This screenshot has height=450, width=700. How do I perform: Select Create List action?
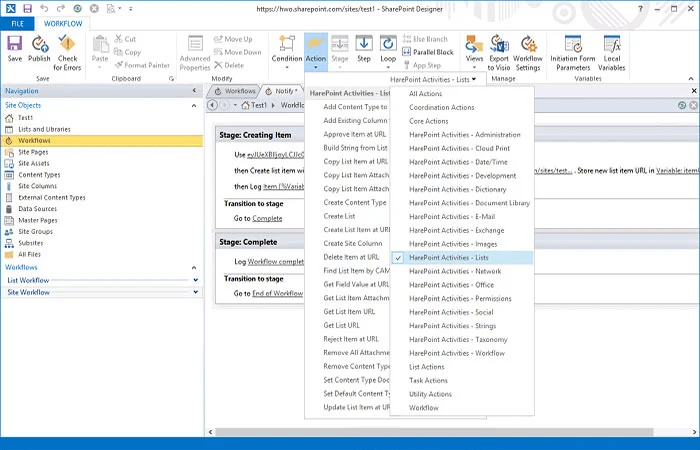(339, 216)
